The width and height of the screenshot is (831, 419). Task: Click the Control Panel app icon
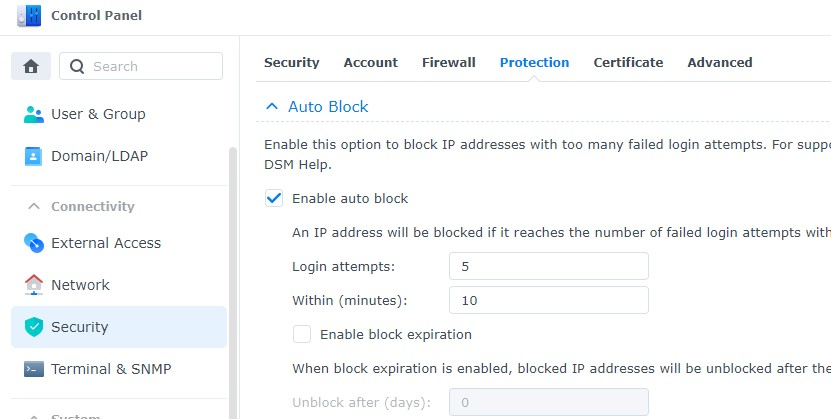click(30, 15)
